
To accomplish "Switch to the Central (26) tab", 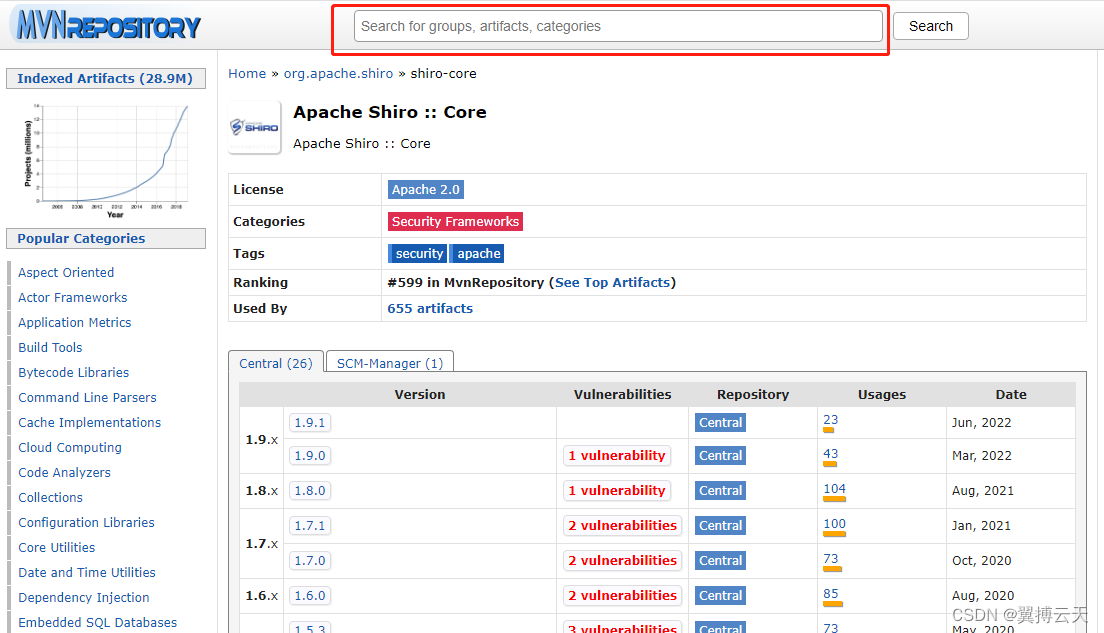I will point(275,363).
